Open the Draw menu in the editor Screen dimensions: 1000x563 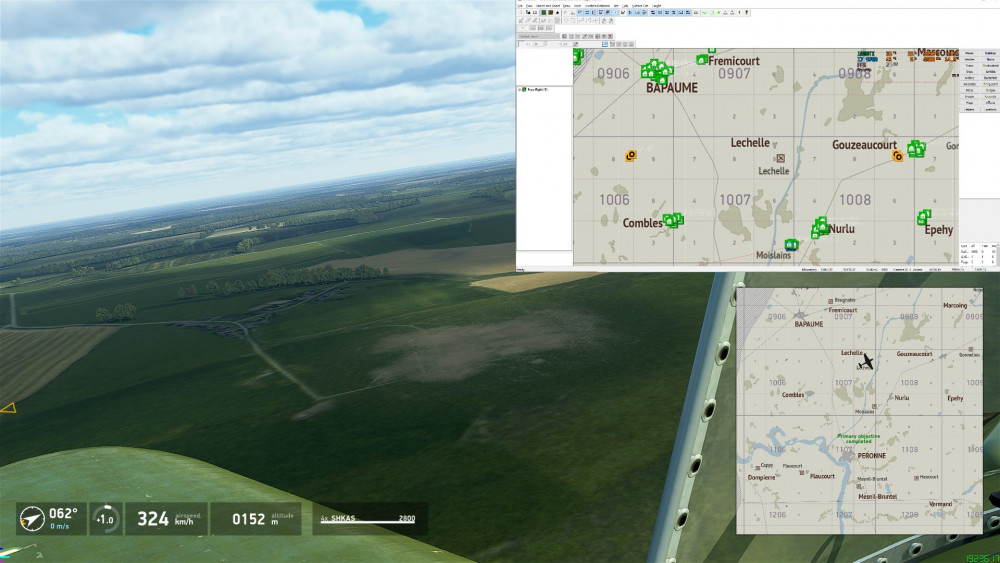point(566,6)
